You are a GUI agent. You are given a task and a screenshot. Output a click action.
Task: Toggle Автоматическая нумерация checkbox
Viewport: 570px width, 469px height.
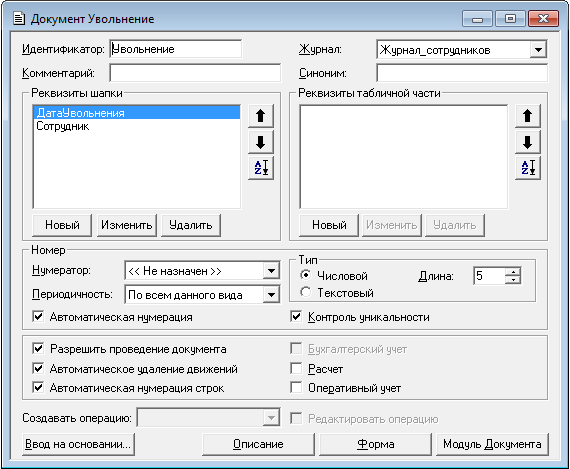click(x=38, y=317)
